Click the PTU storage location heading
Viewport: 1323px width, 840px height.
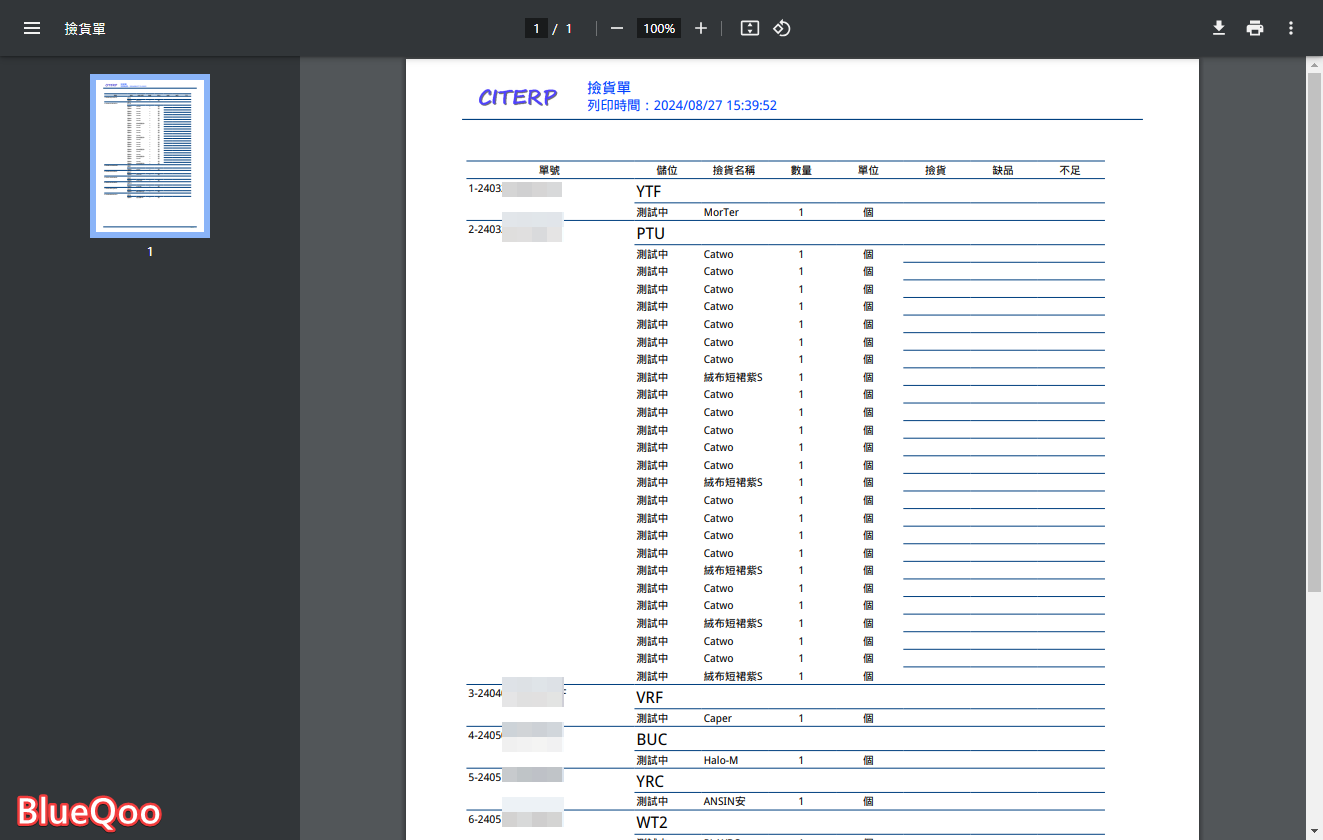650,233
